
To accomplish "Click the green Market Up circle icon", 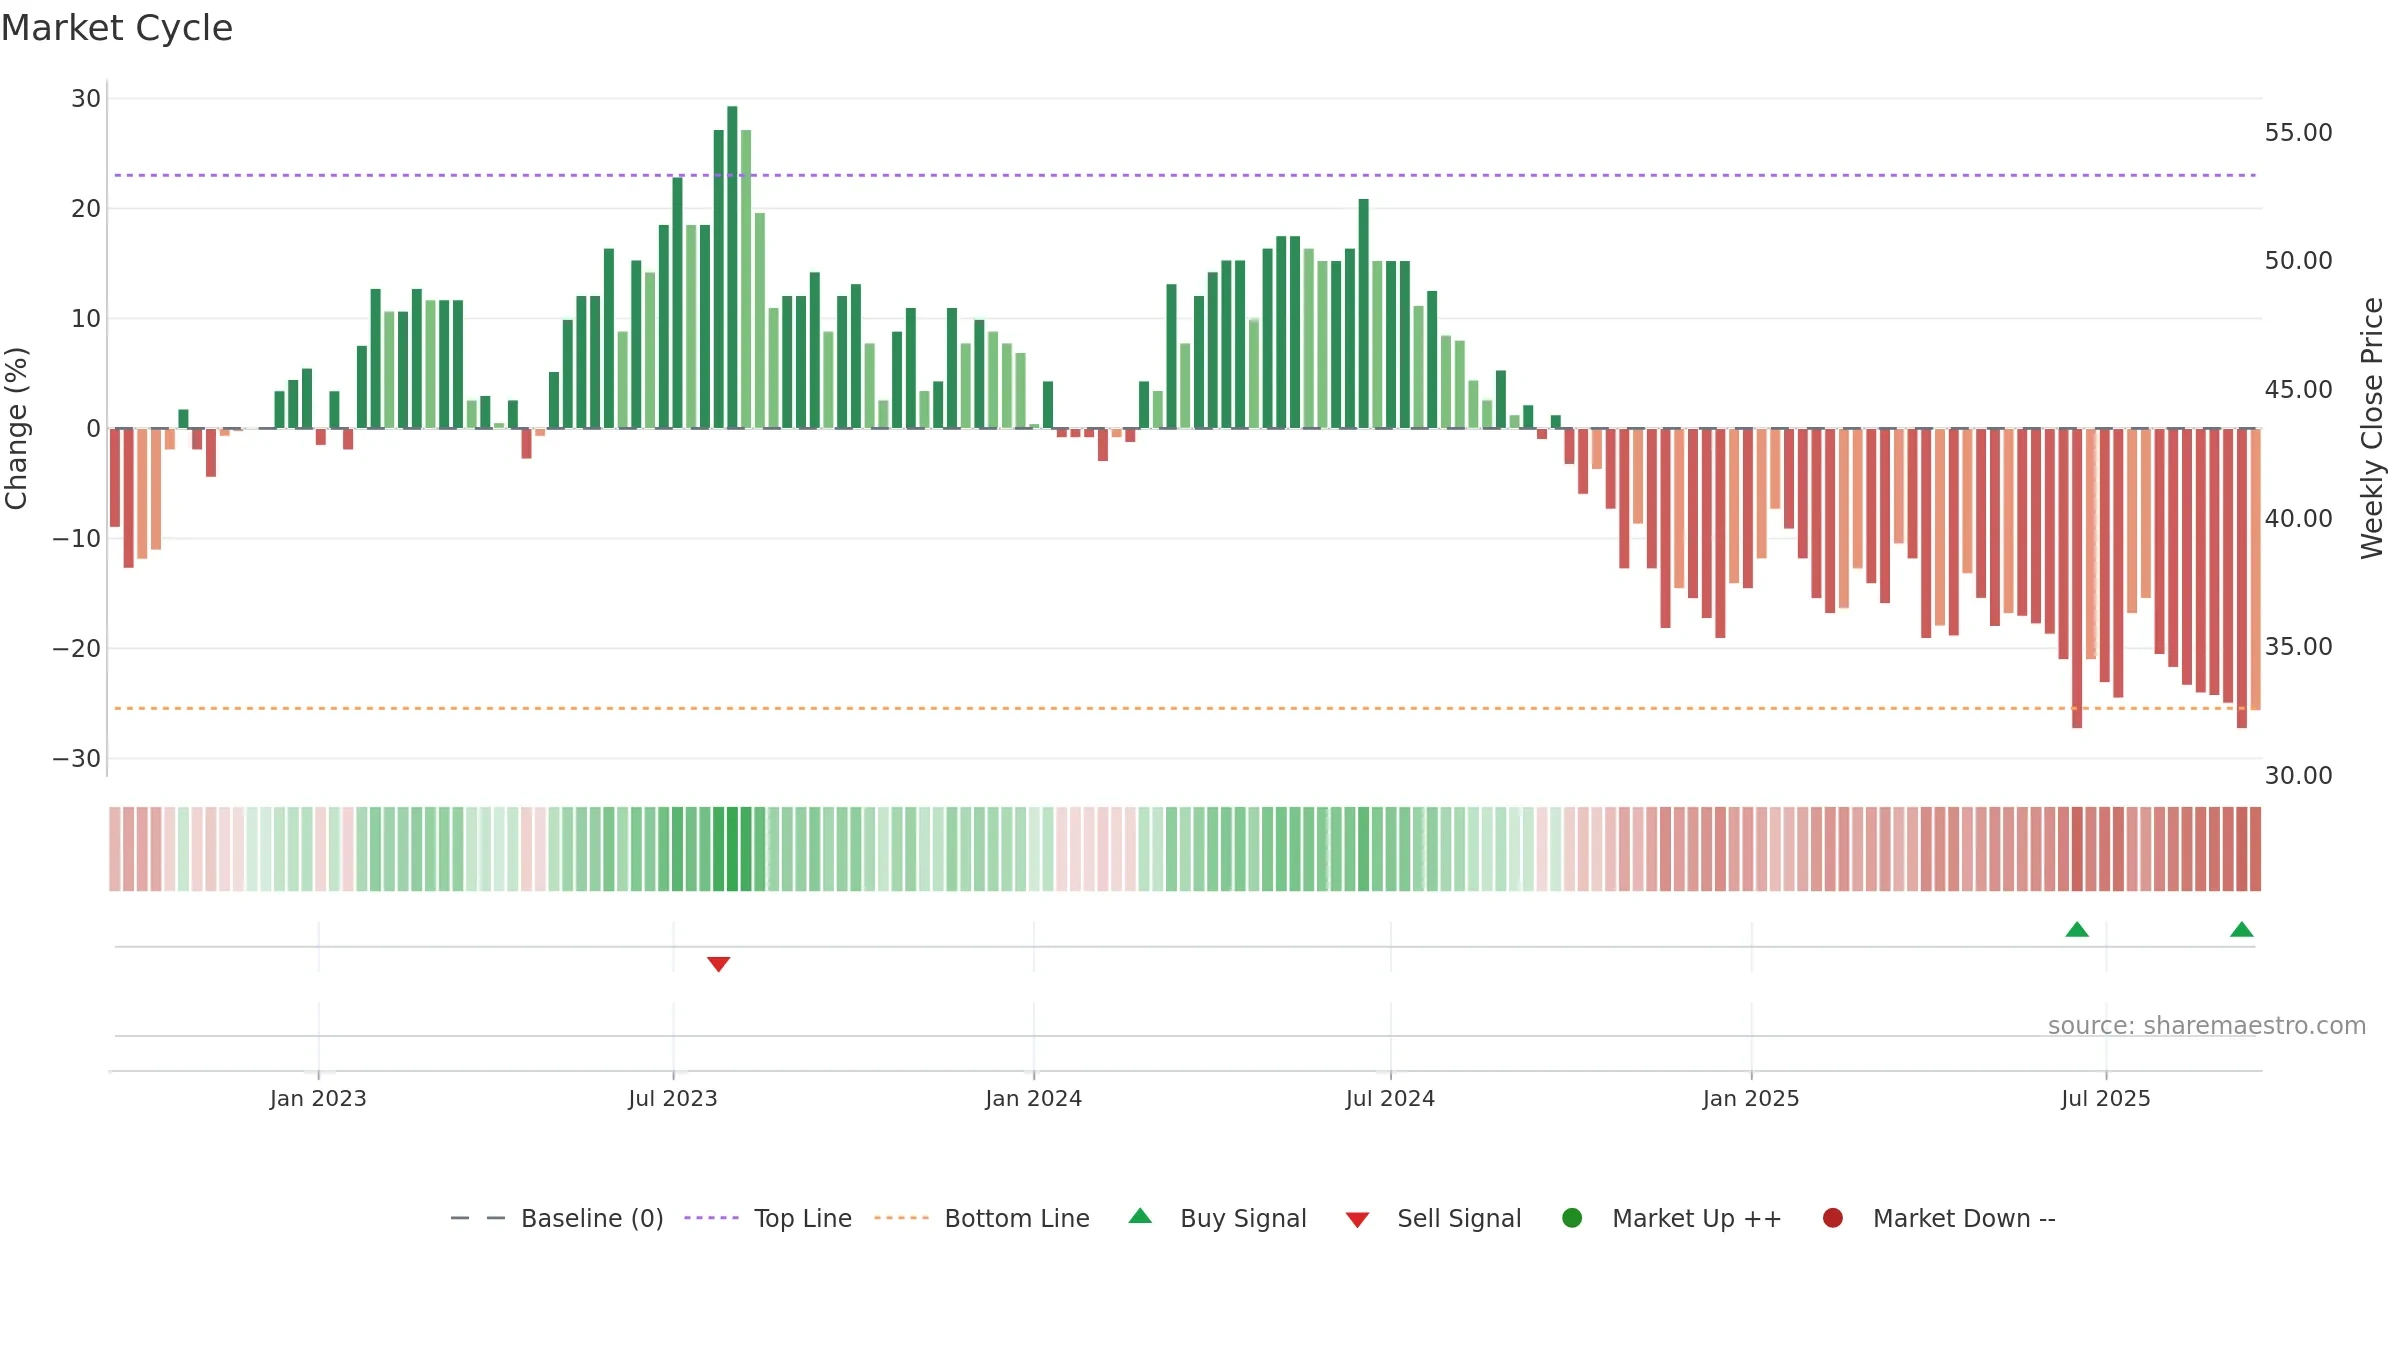I will pos(1572,1218).
